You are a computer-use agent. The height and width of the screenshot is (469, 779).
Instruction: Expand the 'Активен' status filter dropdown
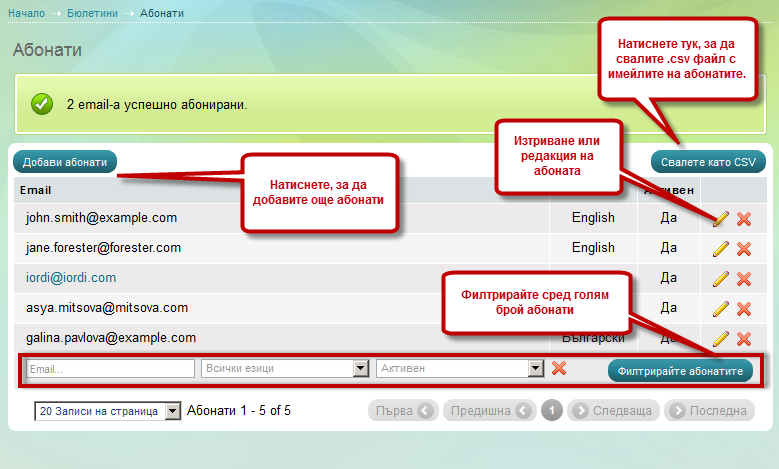[460, 369]
